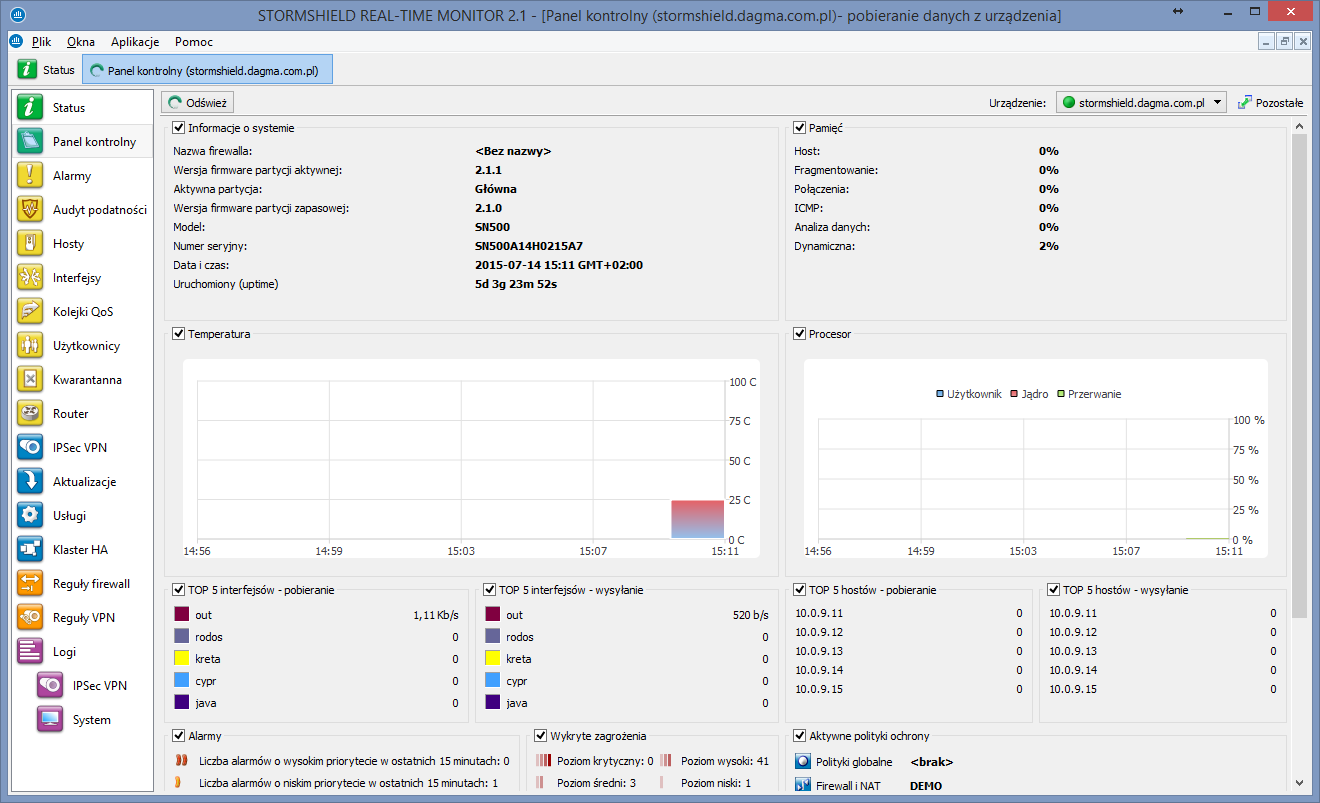The image size is (1320, 803).
Task: Click the vertical scrollbar thumb
Action: coord(1299,375)
